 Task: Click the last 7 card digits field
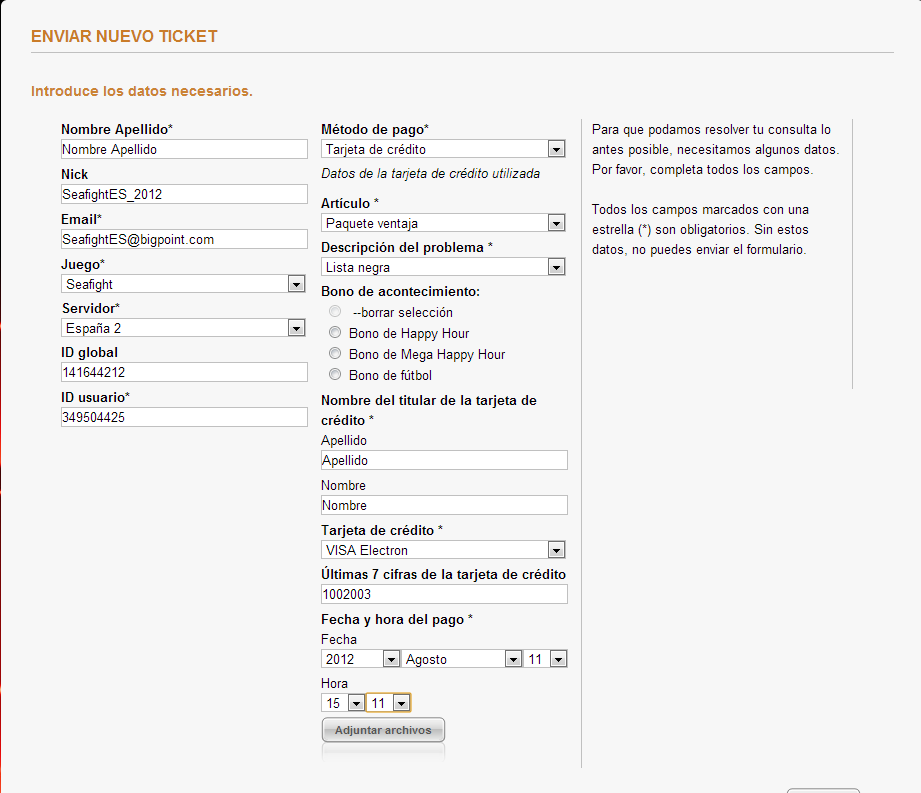tap(444, 594)
